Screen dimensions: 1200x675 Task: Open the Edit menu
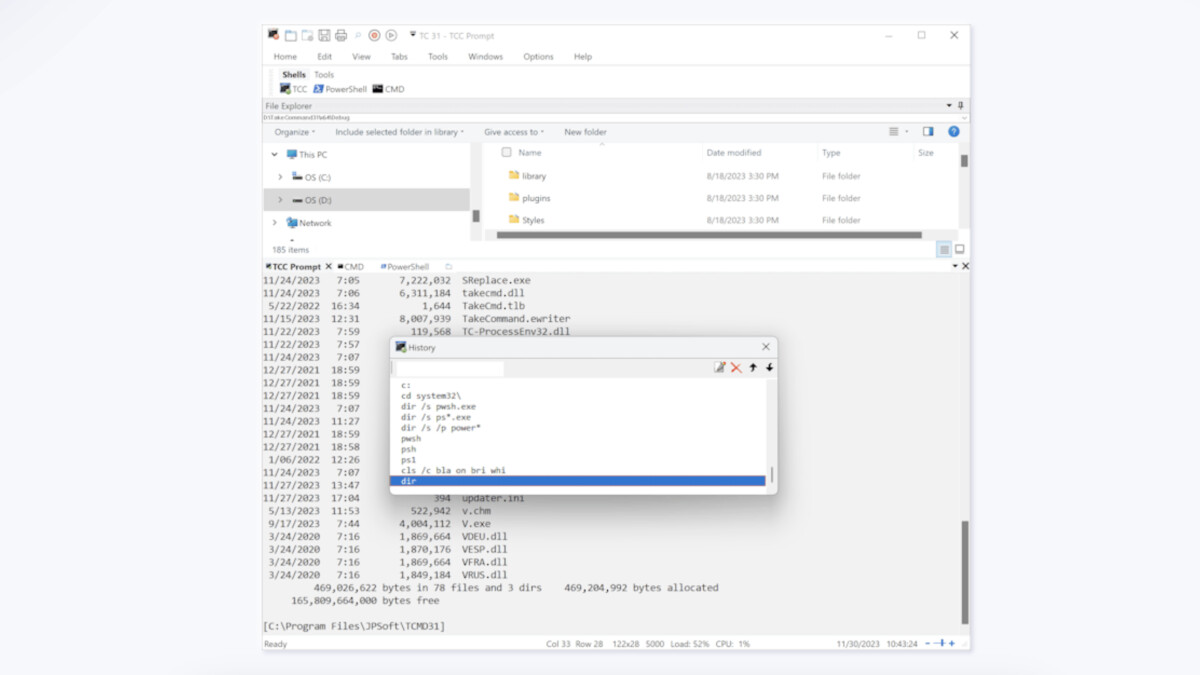325,57
